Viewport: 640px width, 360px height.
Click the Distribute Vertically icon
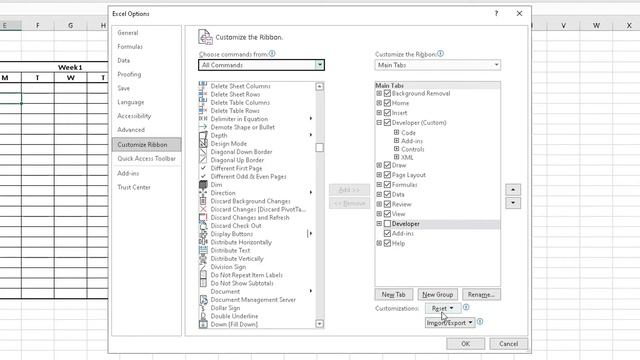tap(203, 259)
